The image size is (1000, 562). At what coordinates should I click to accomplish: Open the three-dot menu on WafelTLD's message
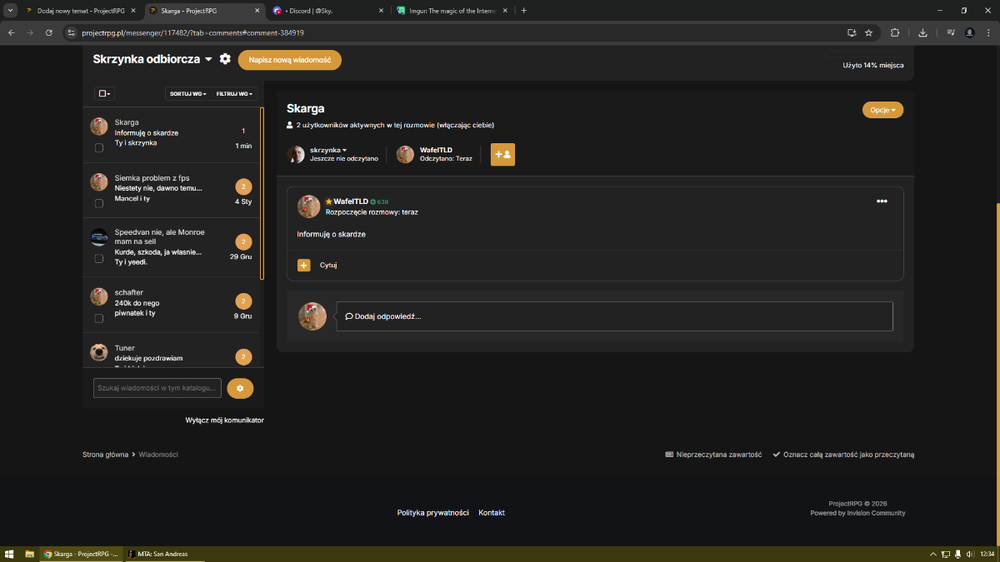click(881, 201)
